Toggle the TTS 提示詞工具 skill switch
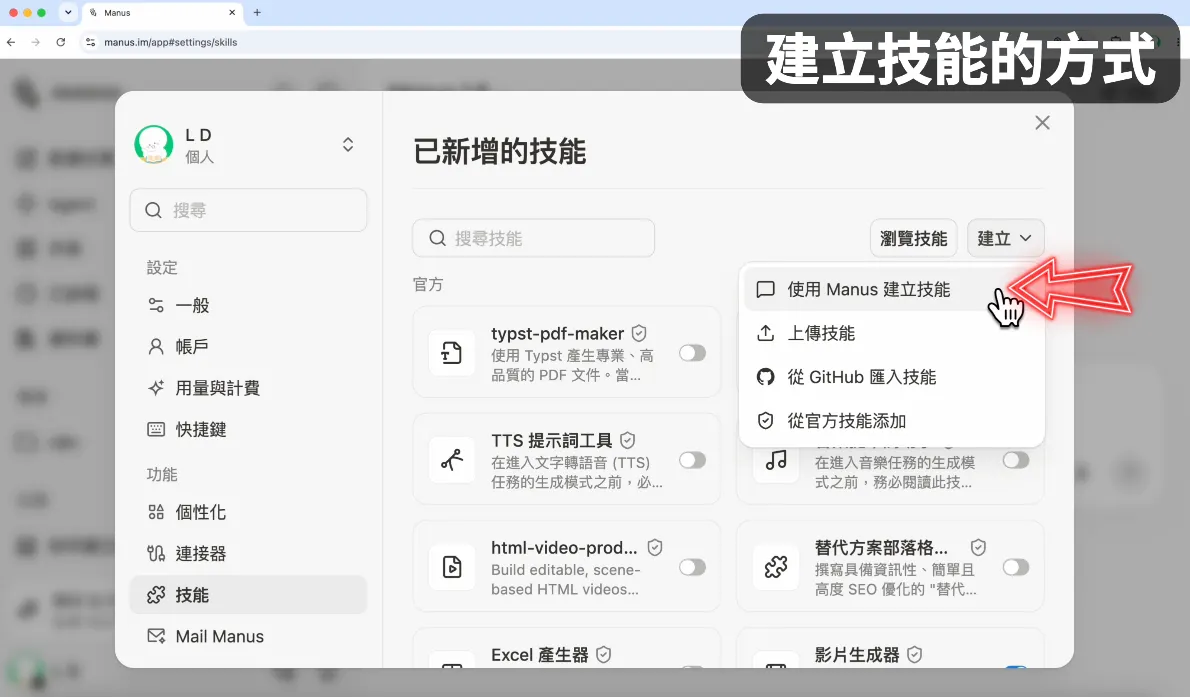This screenshot has width=1190, height=697. tap(692, 460)
